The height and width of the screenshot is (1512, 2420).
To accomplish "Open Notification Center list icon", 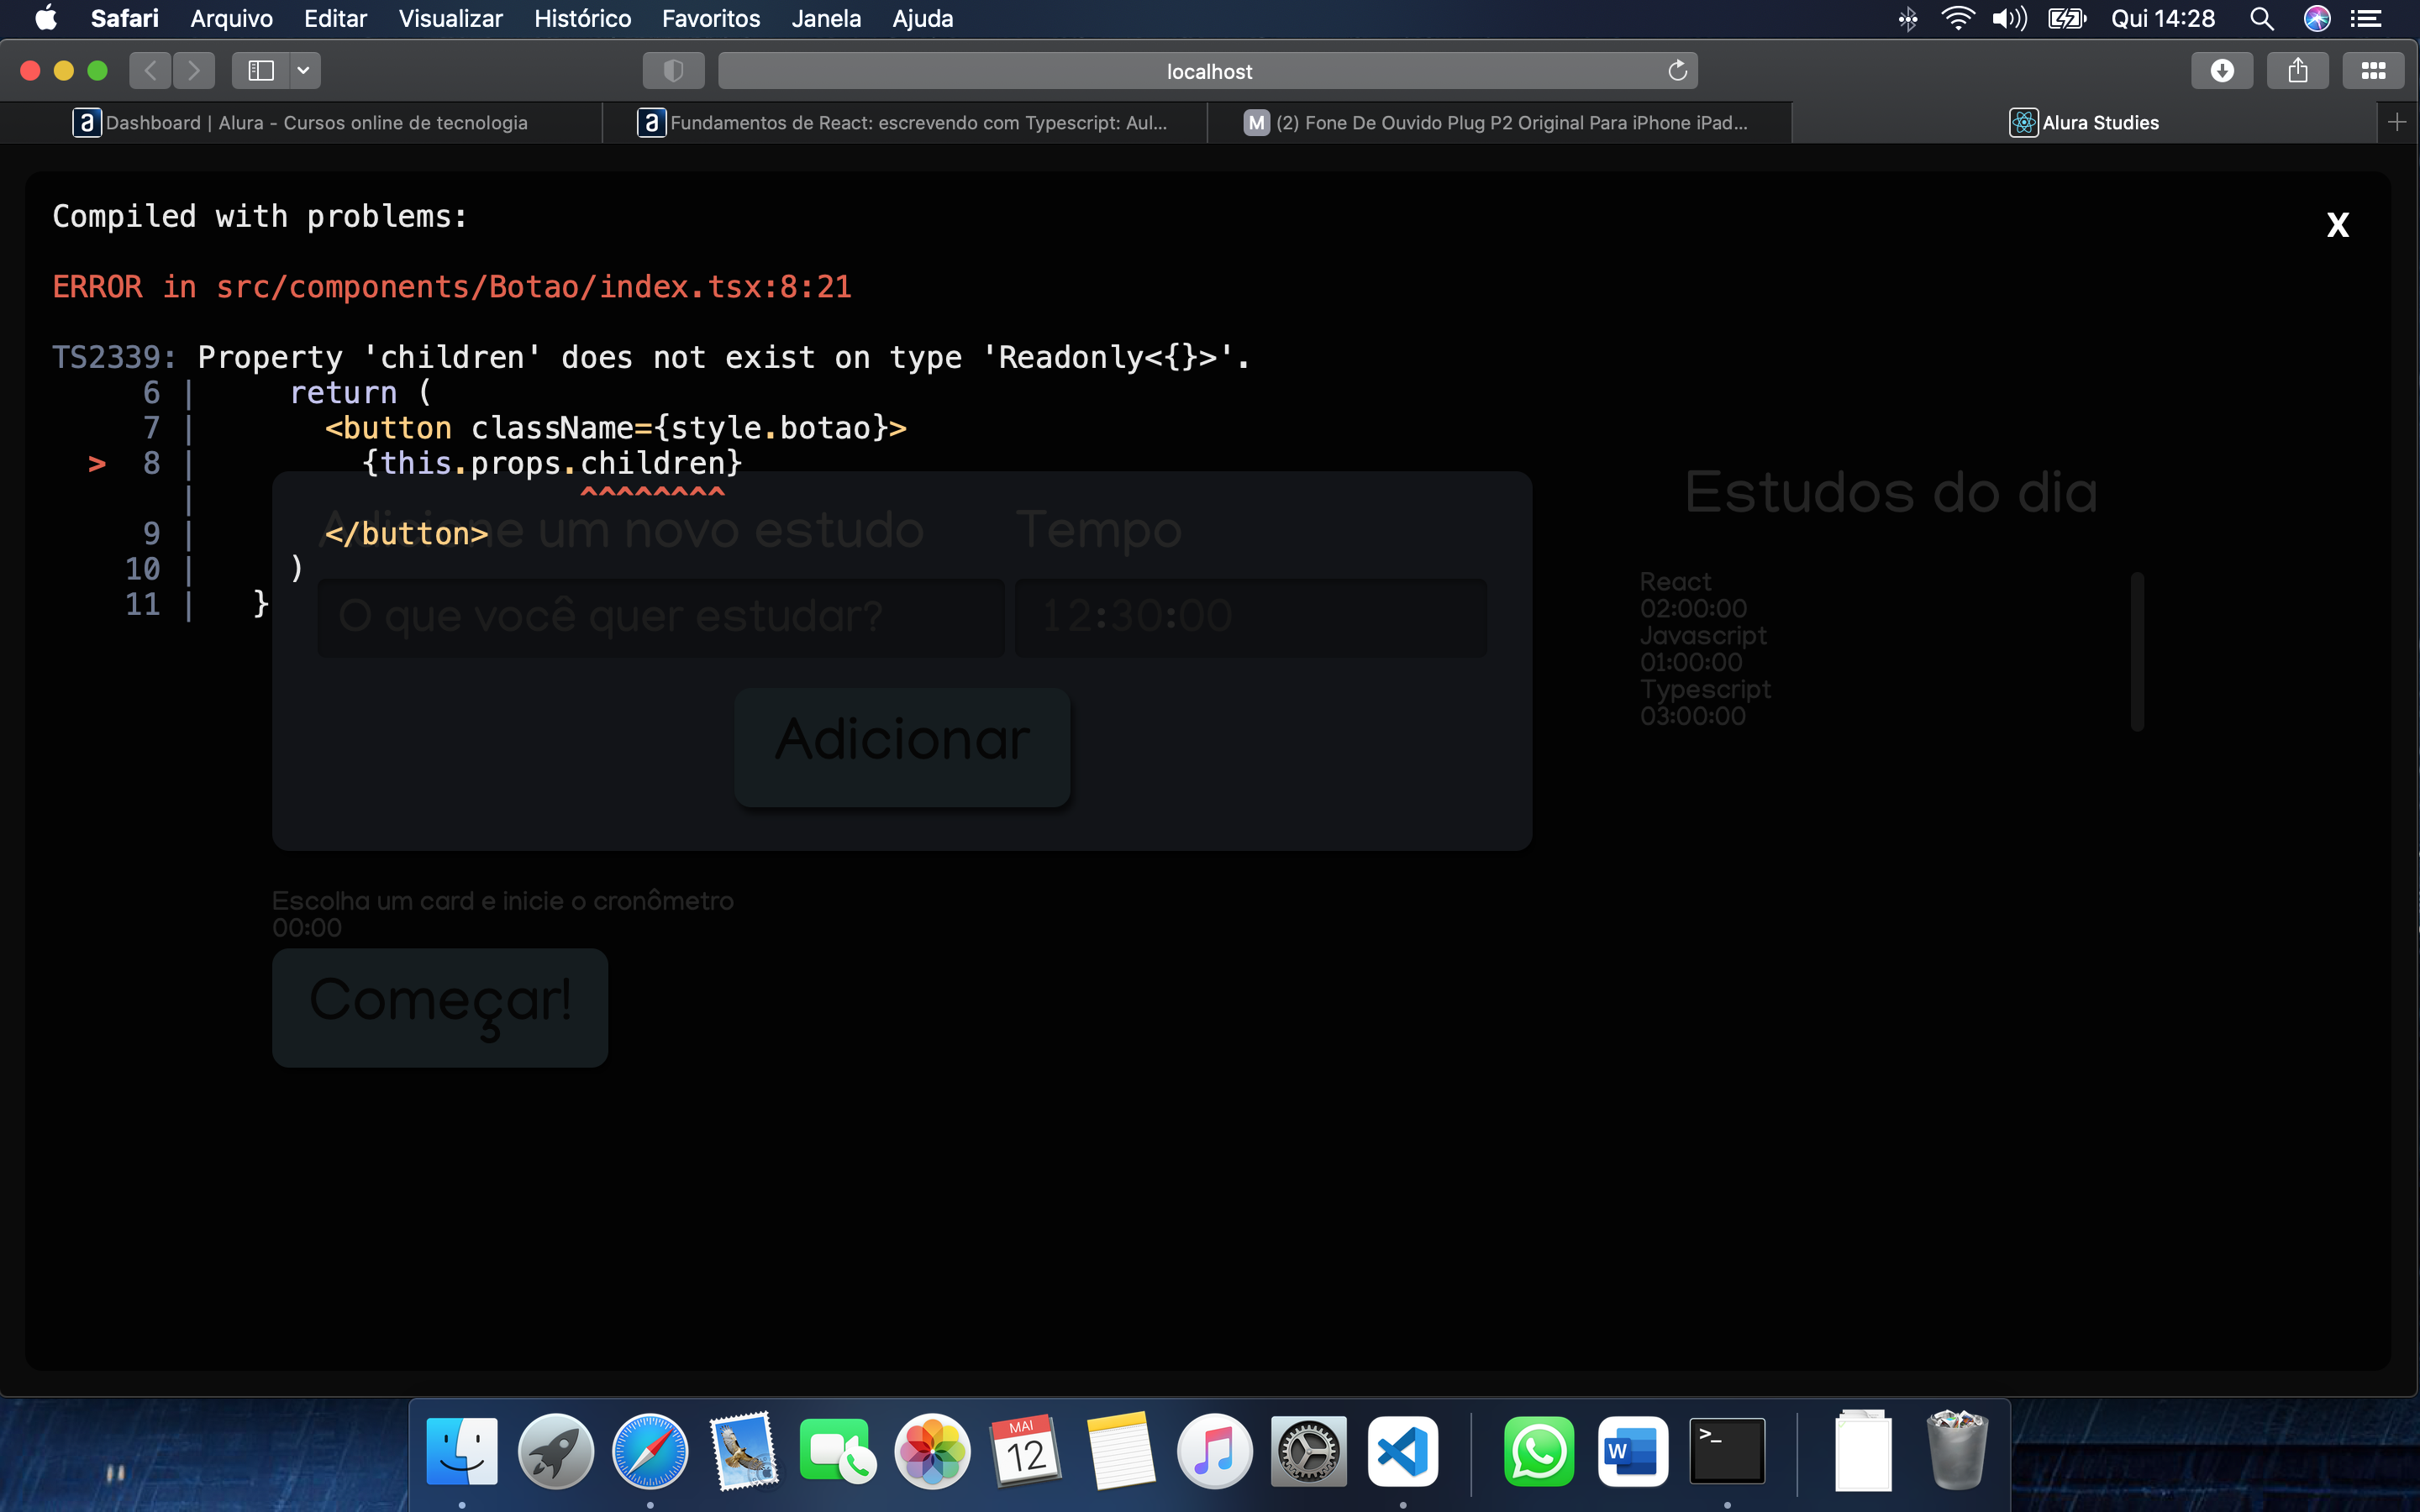I will click(x=2366, y=18).
